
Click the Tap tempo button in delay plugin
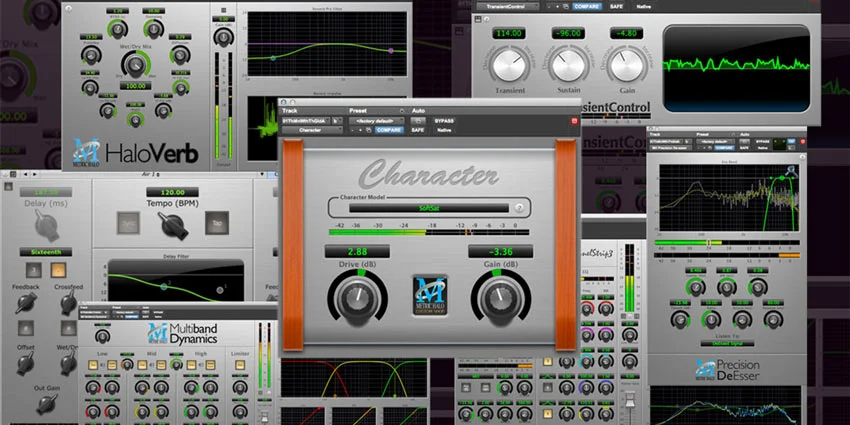(217, 223)
